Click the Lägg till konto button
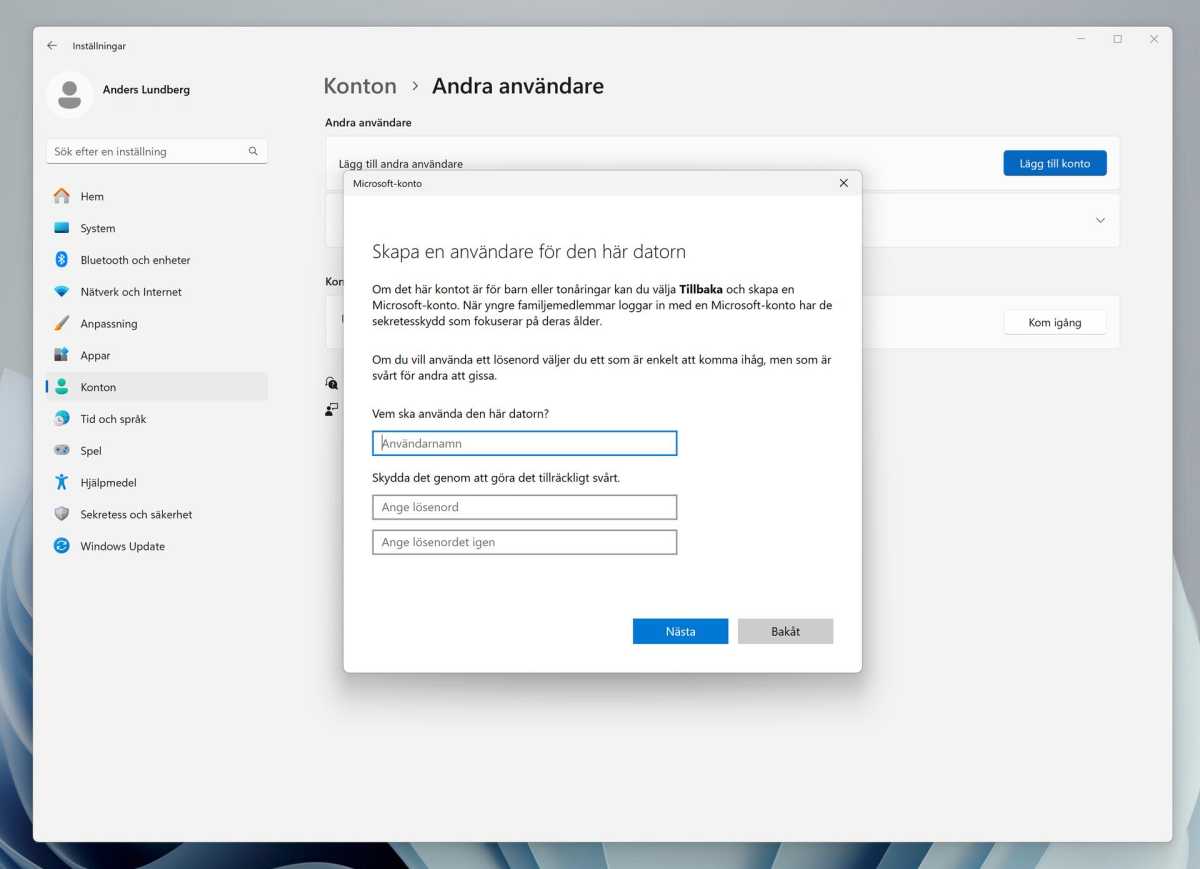This screenshot has height=869, width=1200. click(1054, 163)
